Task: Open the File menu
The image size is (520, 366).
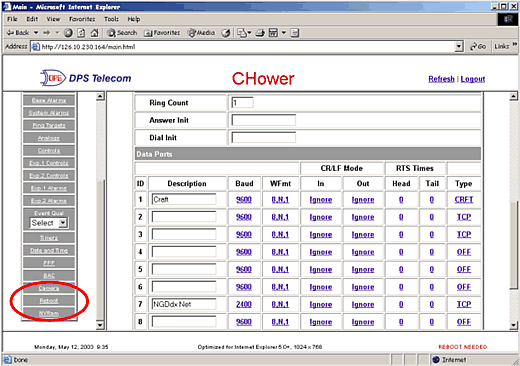Action: (x=12, y=19)
